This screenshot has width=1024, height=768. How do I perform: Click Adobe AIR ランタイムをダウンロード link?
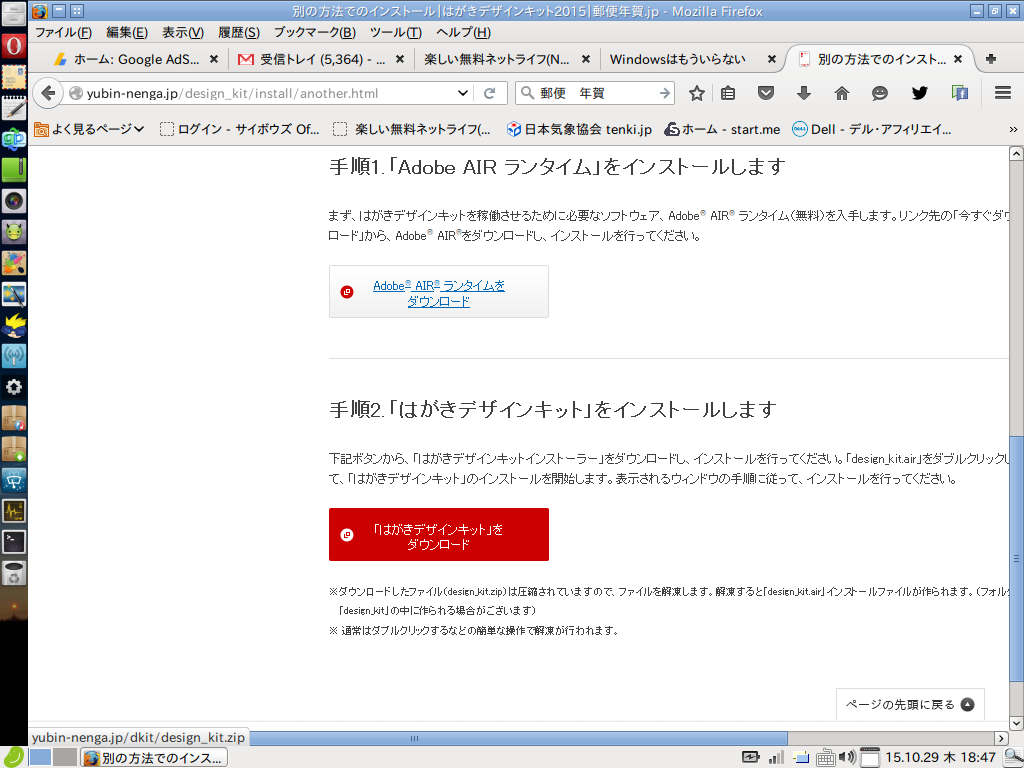point(439,293)
